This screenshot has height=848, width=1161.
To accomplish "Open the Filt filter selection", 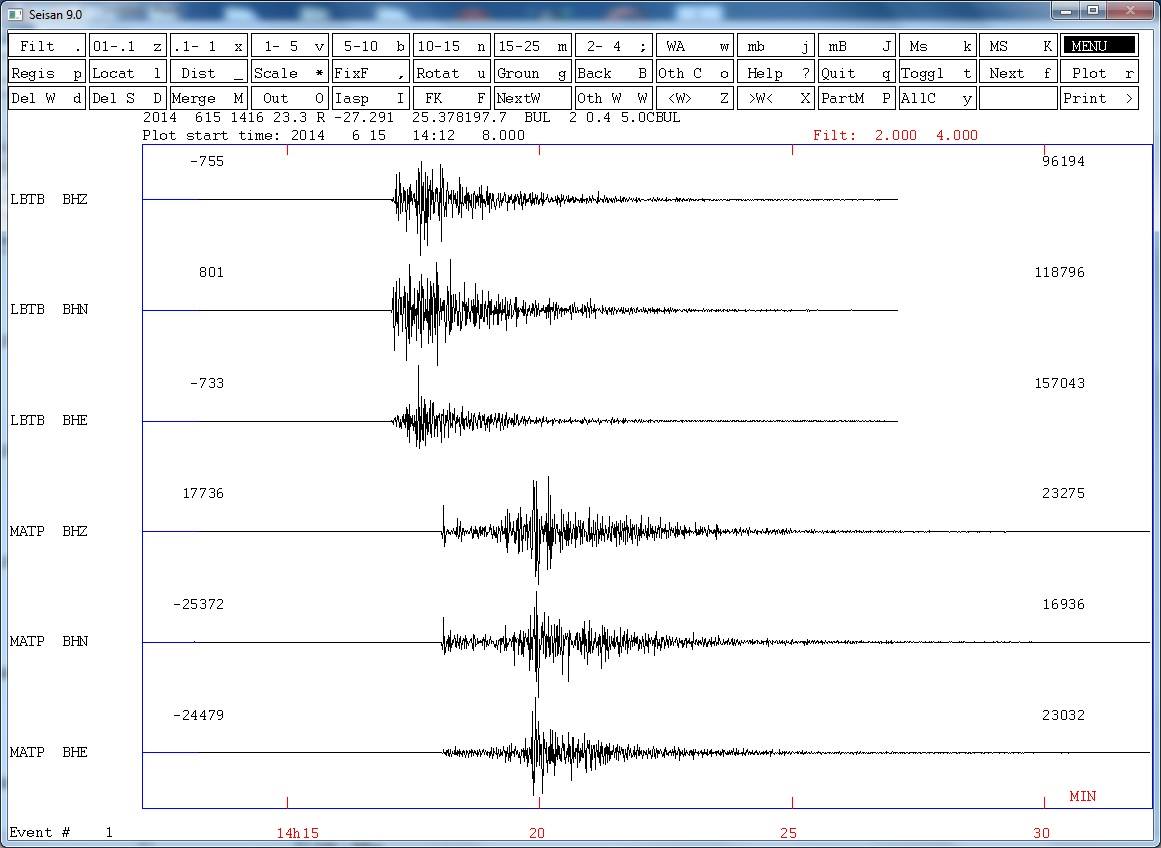I will point(45,45).
